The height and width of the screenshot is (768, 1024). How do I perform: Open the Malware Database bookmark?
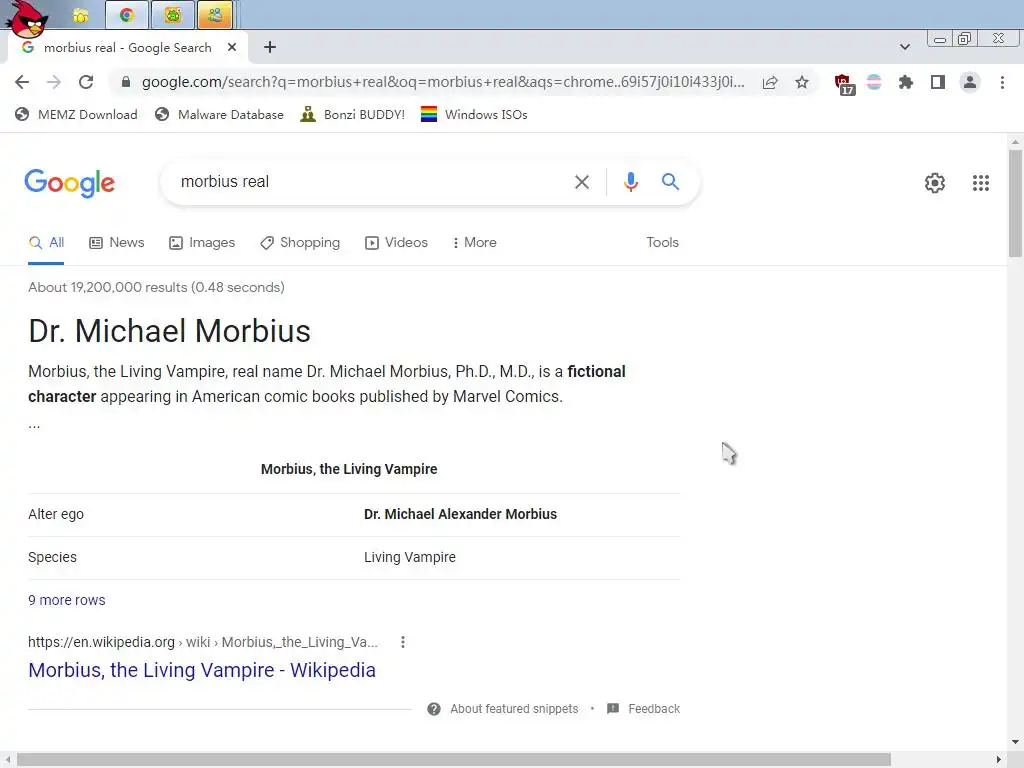[x=219, y=115]
